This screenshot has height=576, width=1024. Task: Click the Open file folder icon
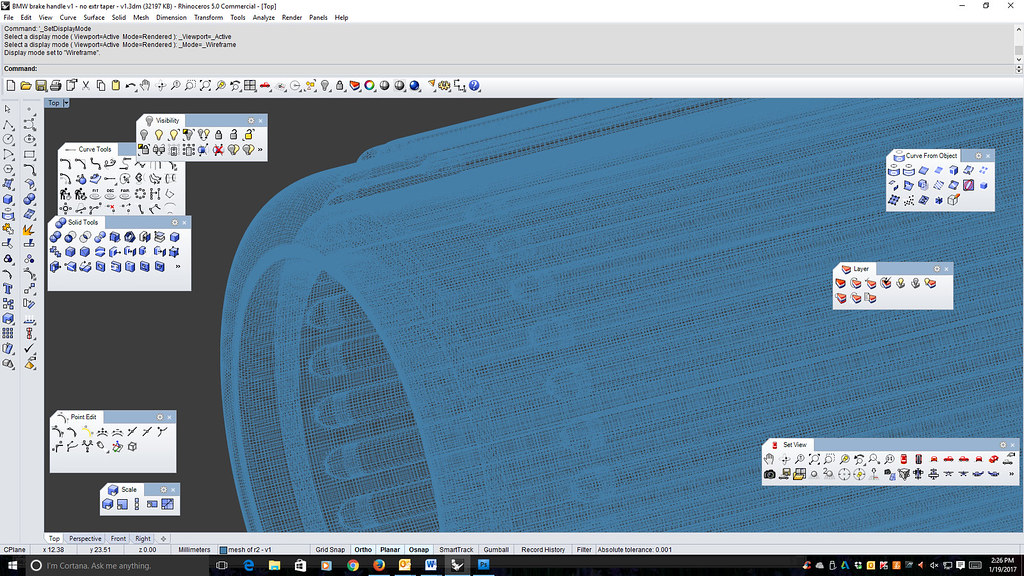[25, 86]
